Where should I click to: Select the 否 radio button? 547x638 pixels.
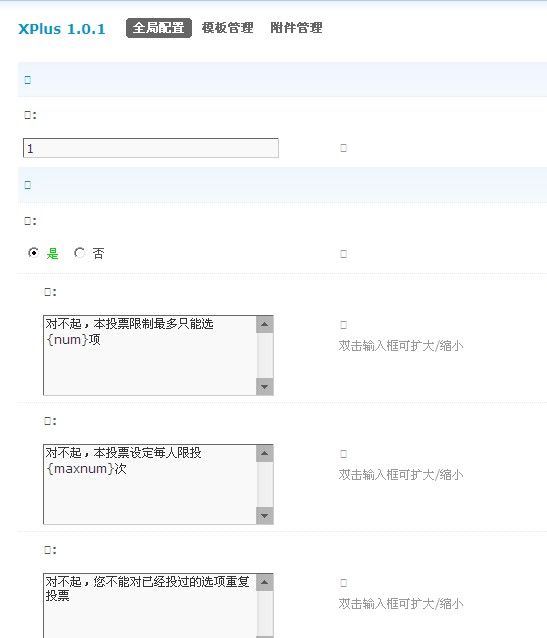79,253
